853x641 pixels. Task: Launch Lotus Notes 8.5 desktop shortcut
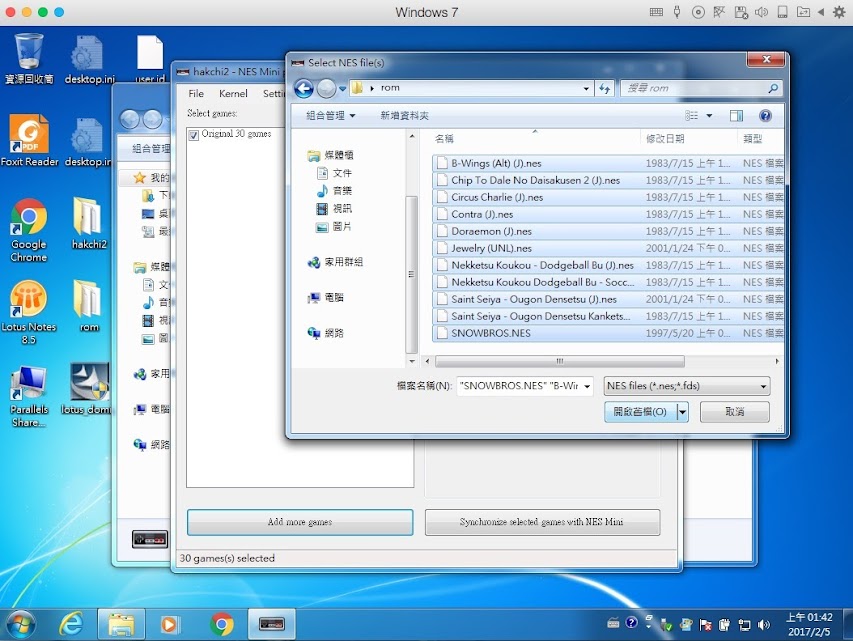click(x=29, y=312)
